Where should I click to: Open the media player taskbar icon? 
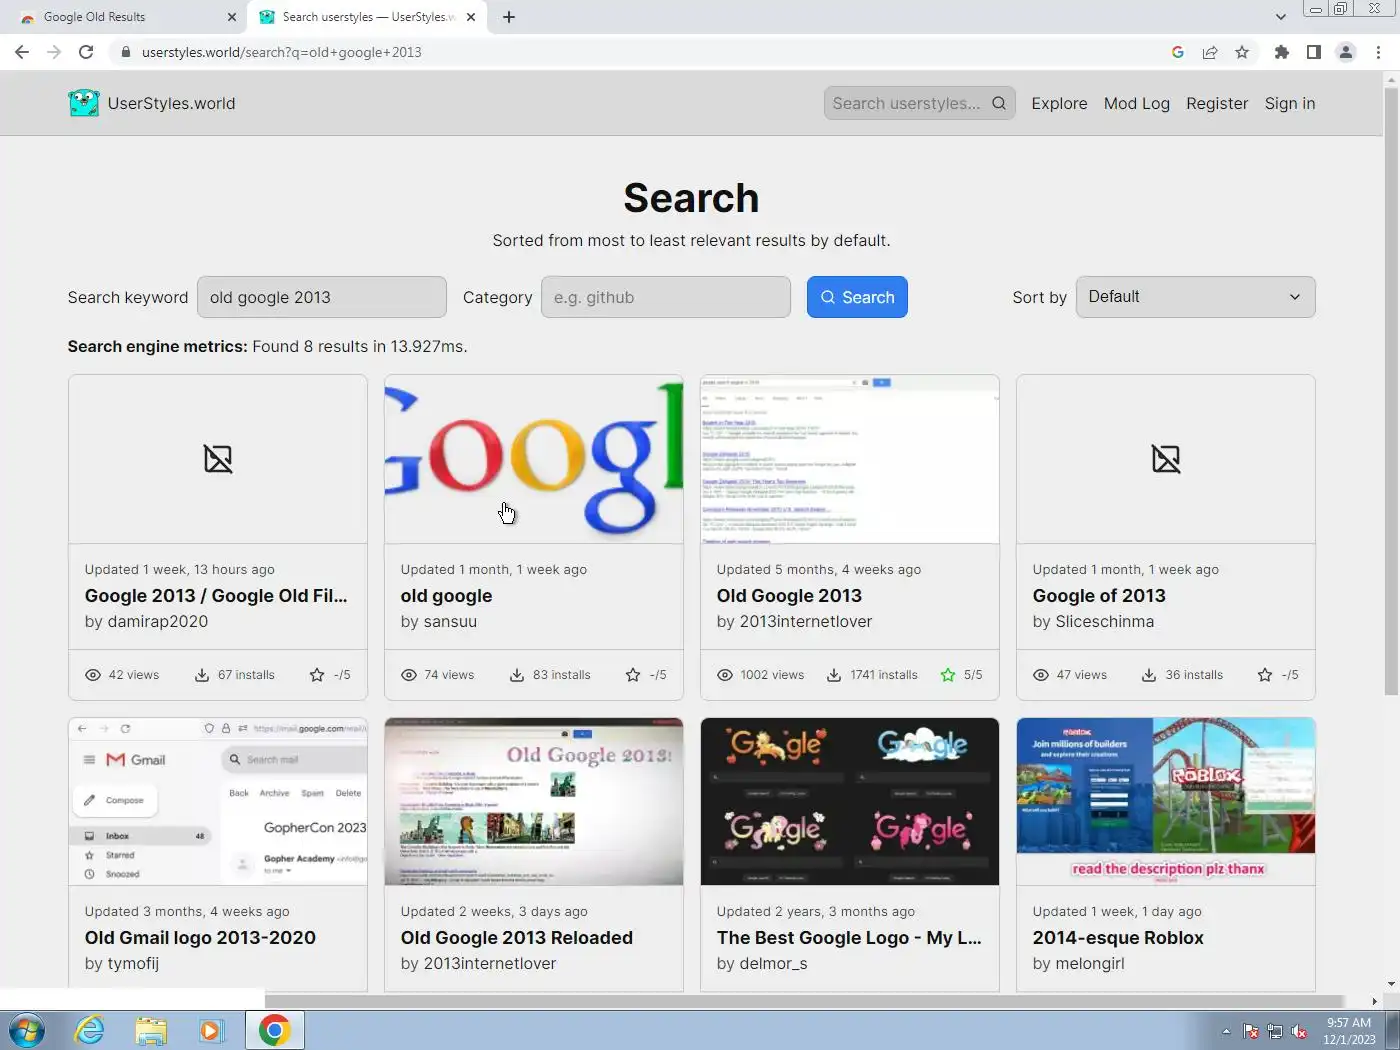click(x=212, y=1030)
